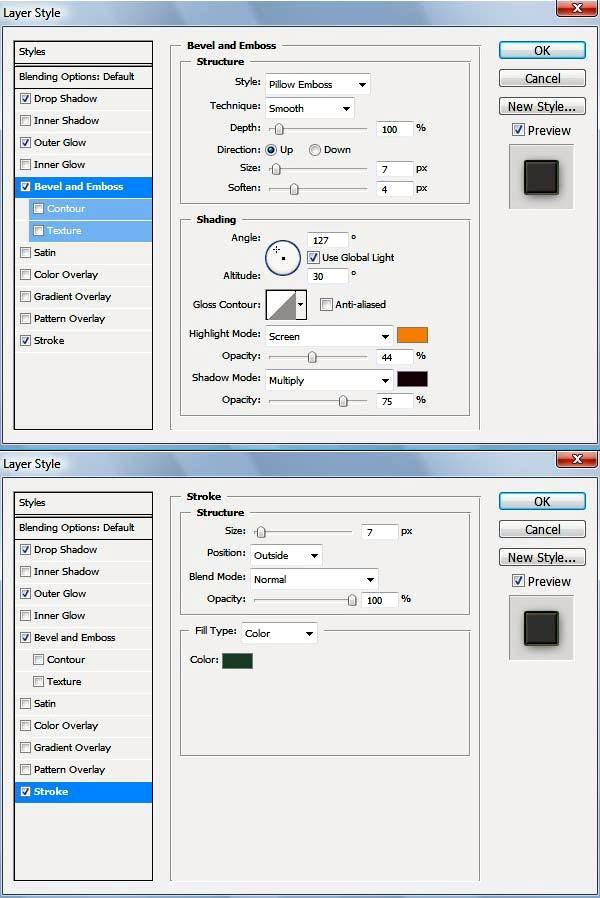The width and height of the screenshot is (600, 898).
Task: Click Cancel in the Bevel and Emboss dialog
Action: pyautogui.click(x=542, y=78)
